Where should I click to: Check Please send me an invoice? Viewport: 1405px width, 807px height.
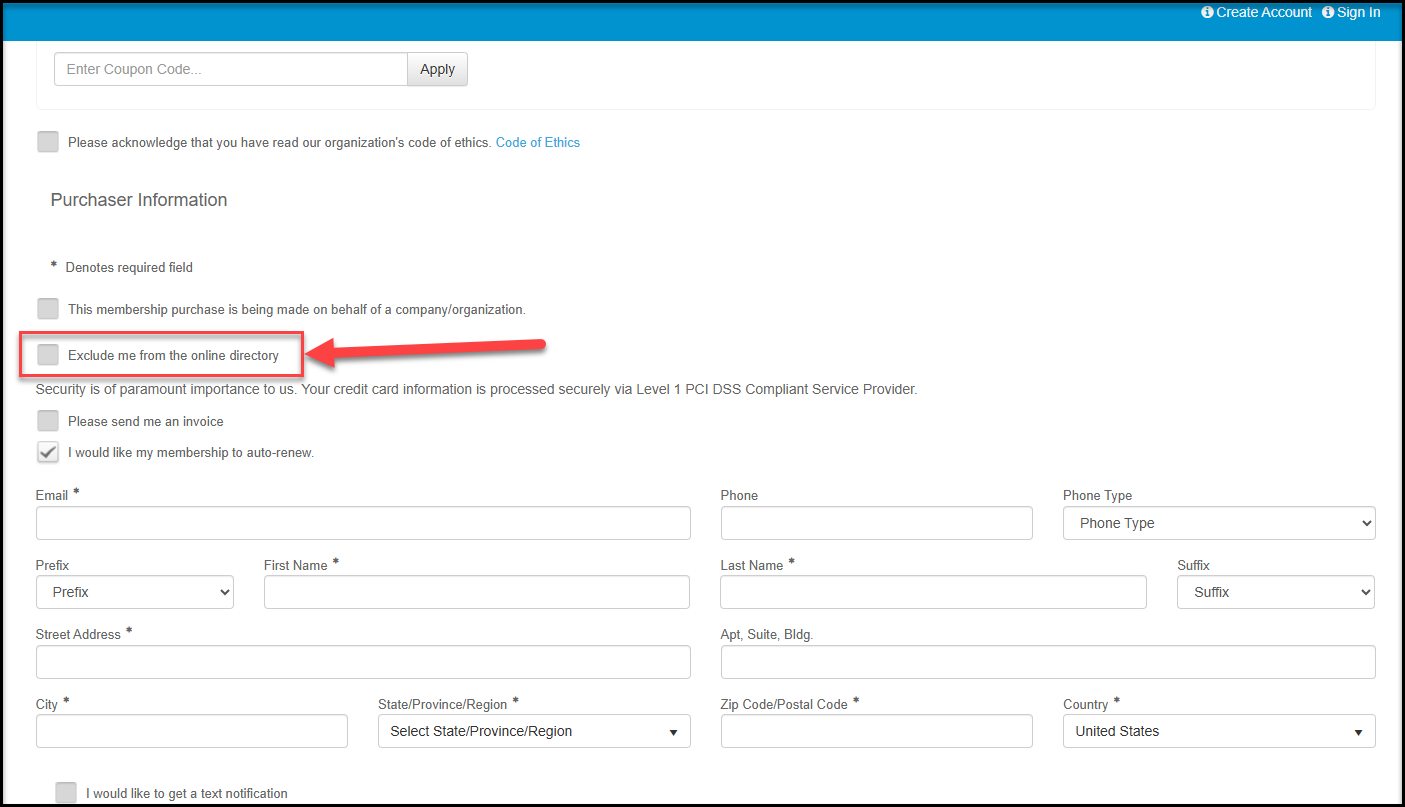pos(48,421)
